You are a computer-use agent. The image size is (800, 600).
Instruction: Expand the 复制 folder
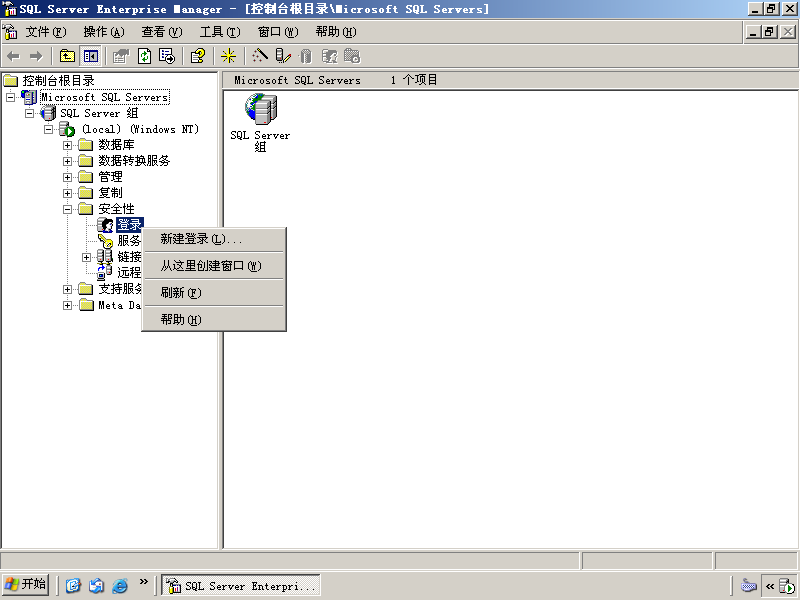tap(67, 193)
